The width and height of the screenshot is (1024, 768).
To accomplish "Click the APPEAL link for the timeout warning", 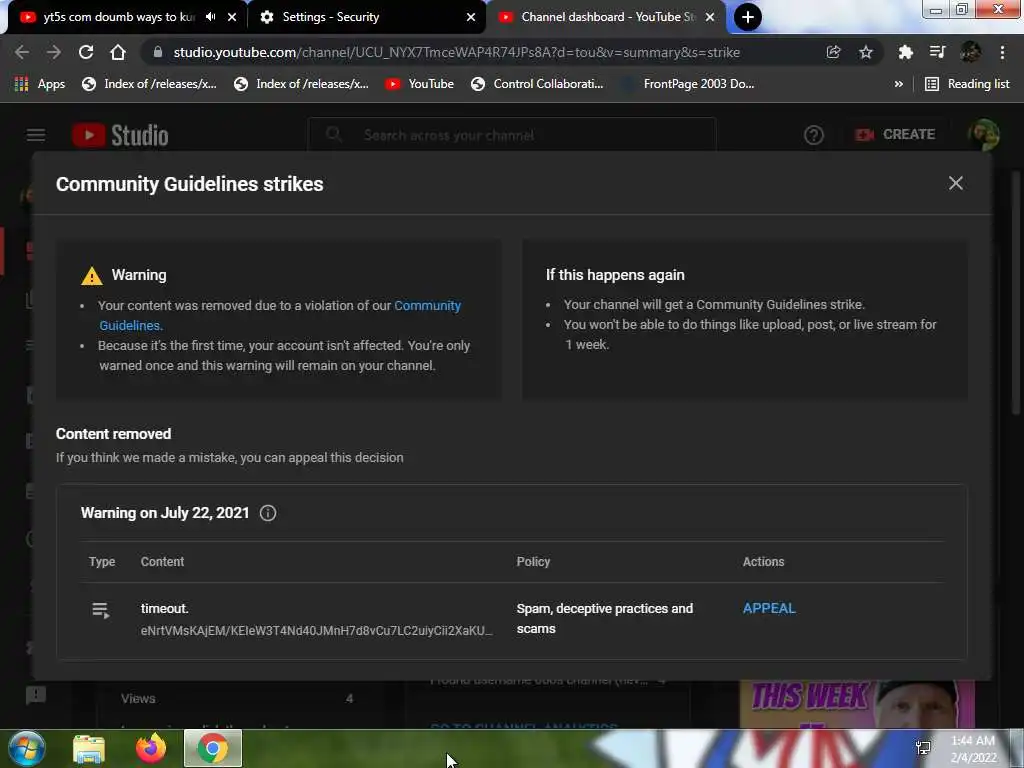I will (769, 608).
